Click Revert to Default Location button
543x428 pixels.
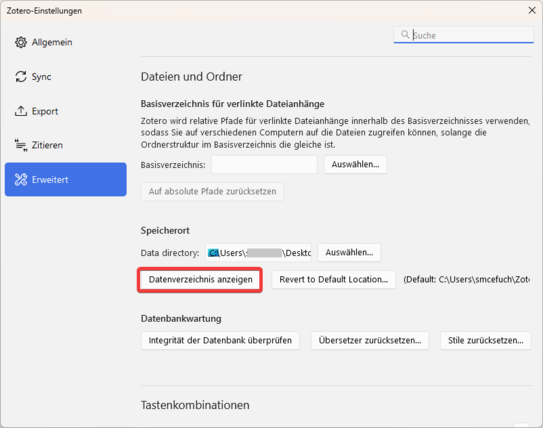click(x=333, y=279)
